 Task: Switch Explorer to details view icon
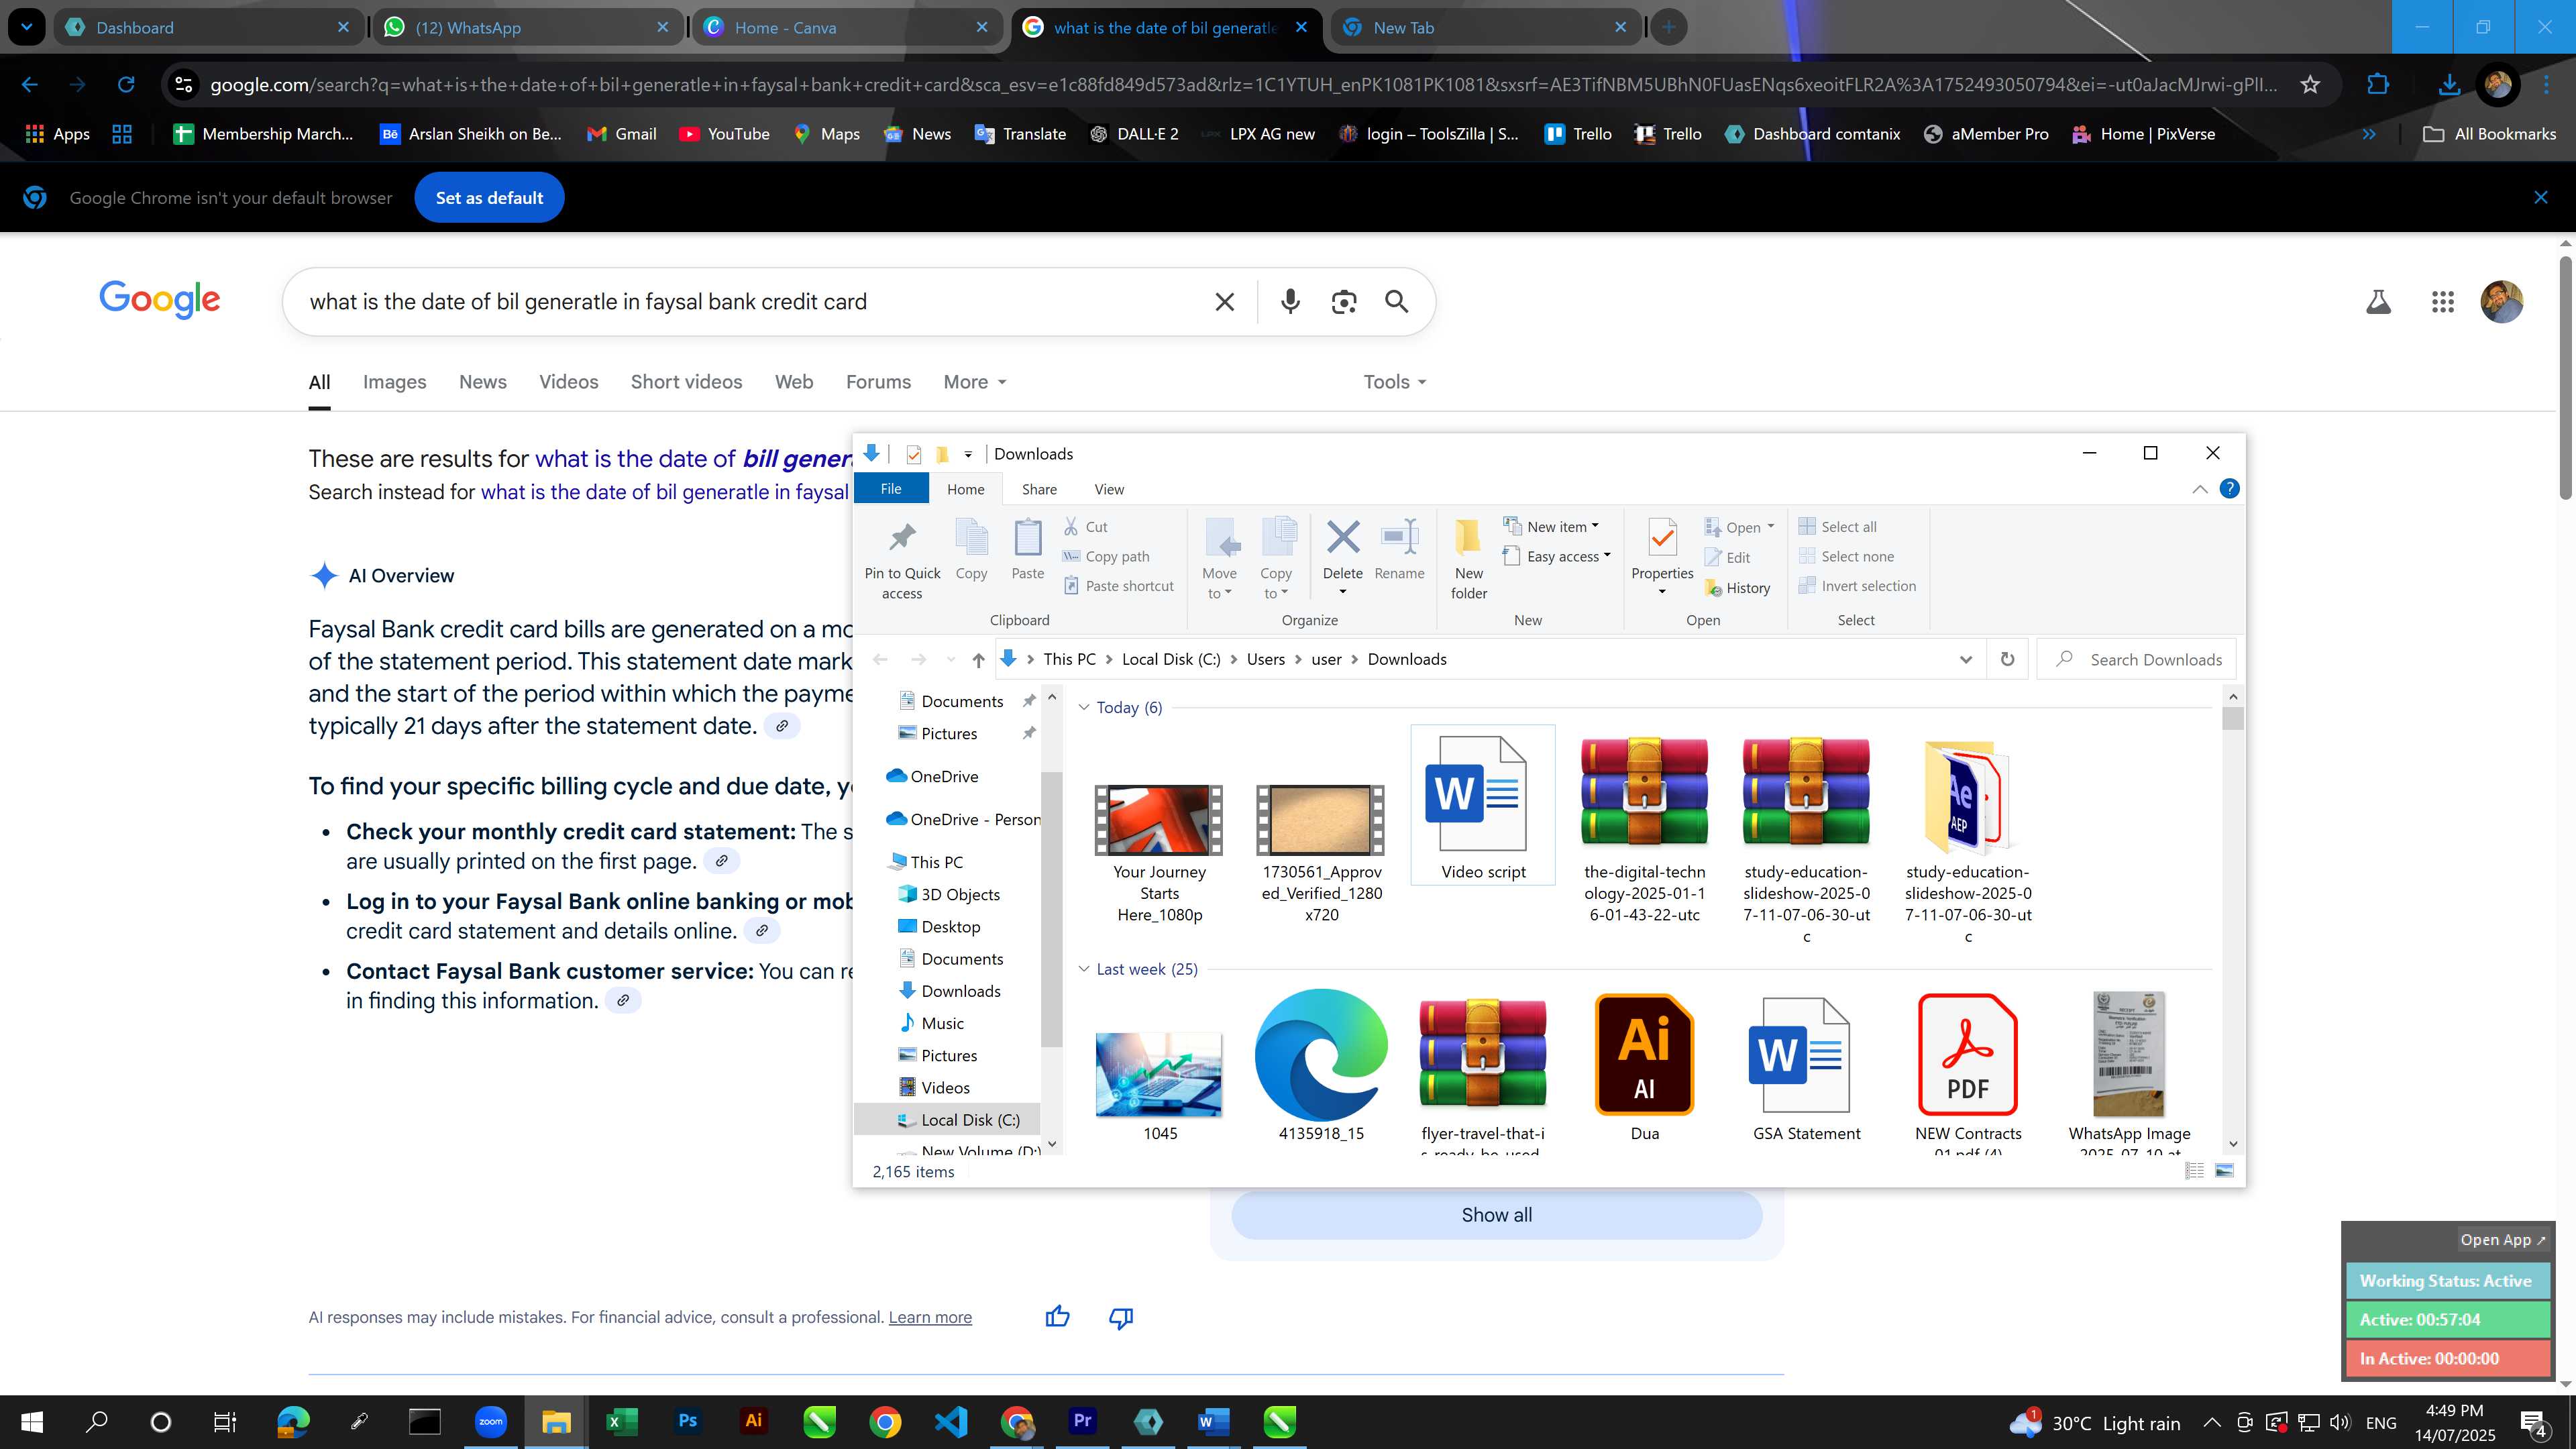[x=2195, y=1170]
